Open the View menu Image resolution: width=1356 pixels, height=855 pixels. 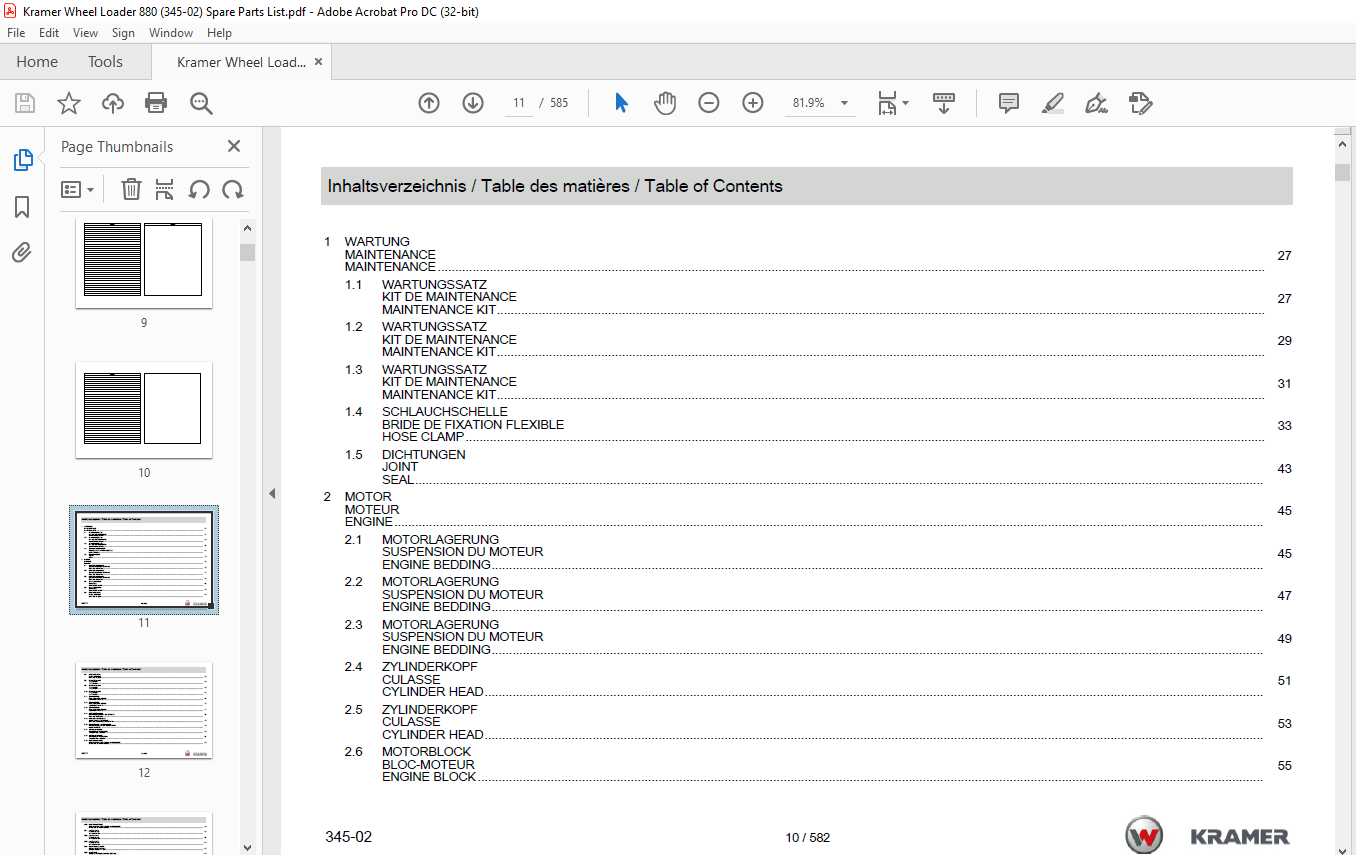pos(86,33)
